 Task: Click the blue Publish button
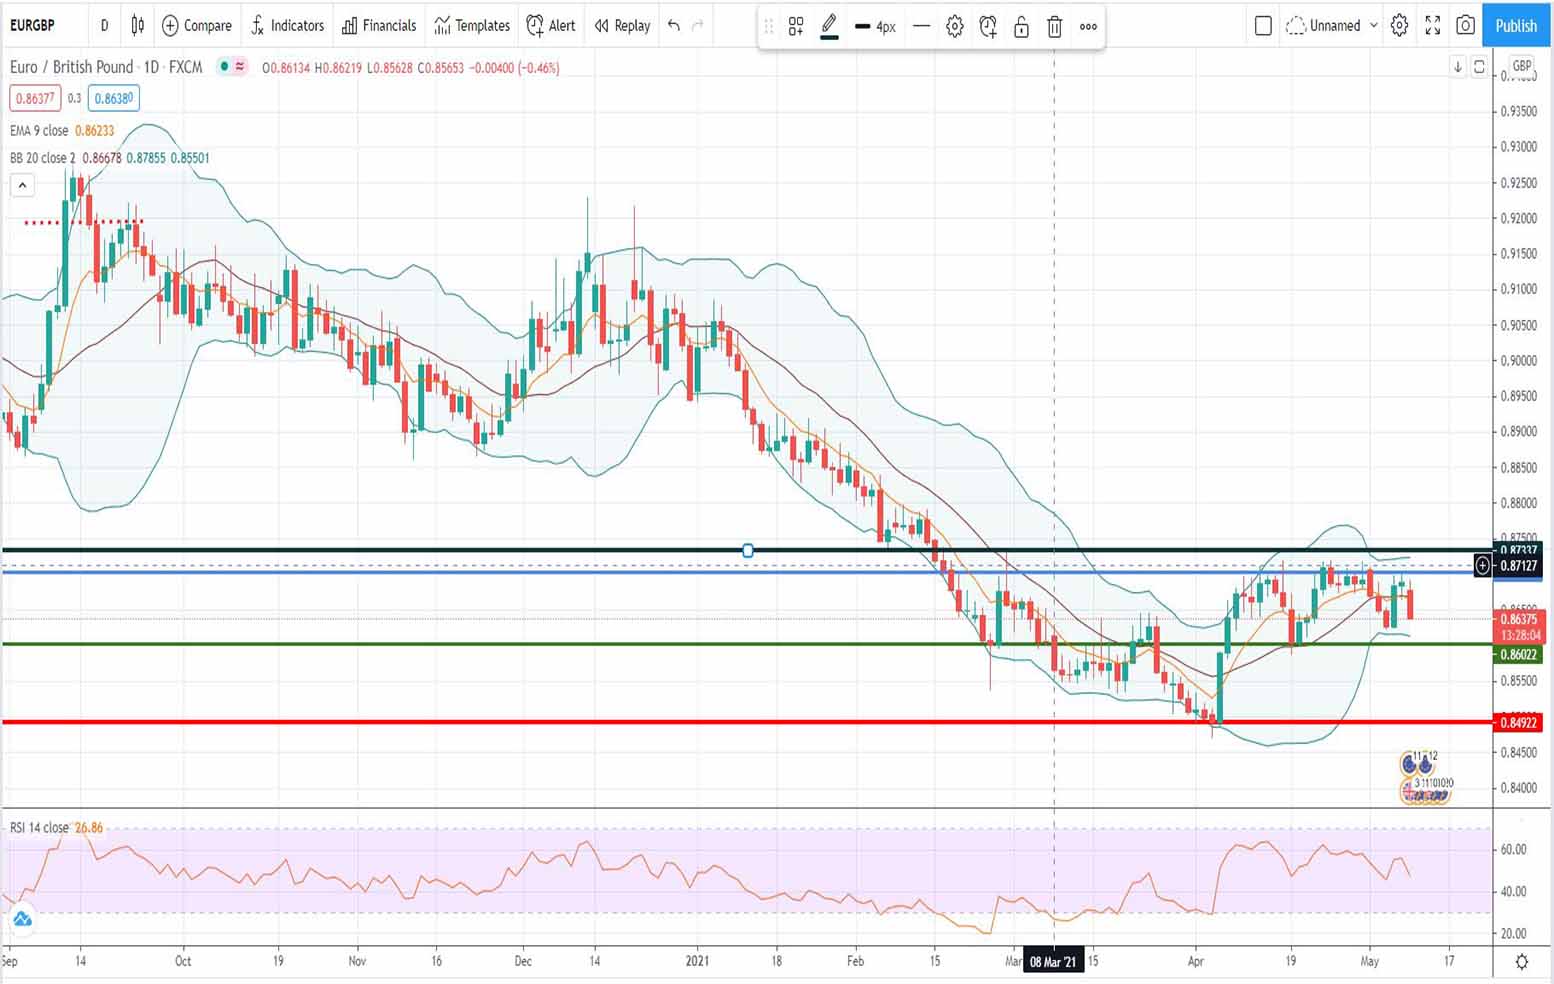coord(1515,26)
